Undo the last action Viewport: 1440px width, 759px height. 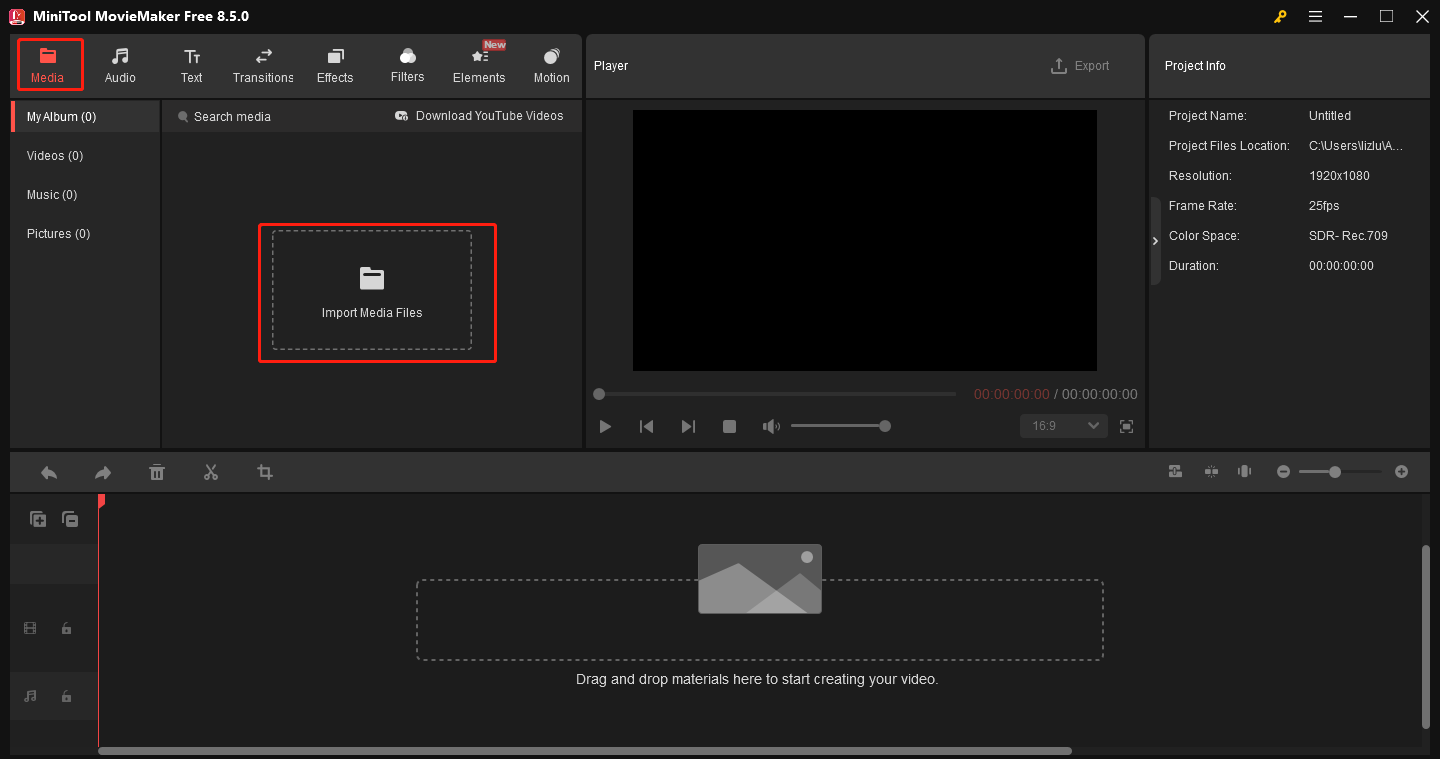48,471
